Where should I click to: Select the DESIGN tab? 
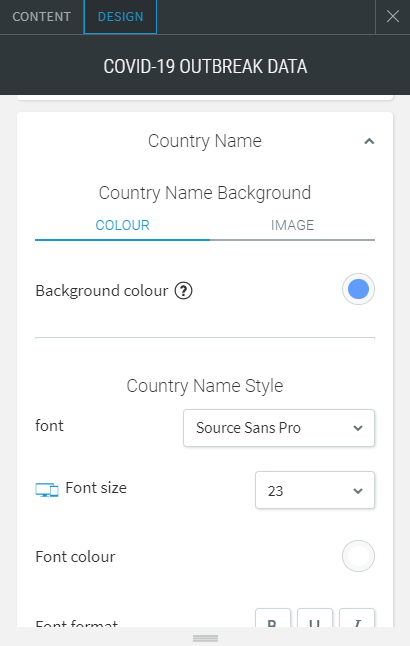120,17
